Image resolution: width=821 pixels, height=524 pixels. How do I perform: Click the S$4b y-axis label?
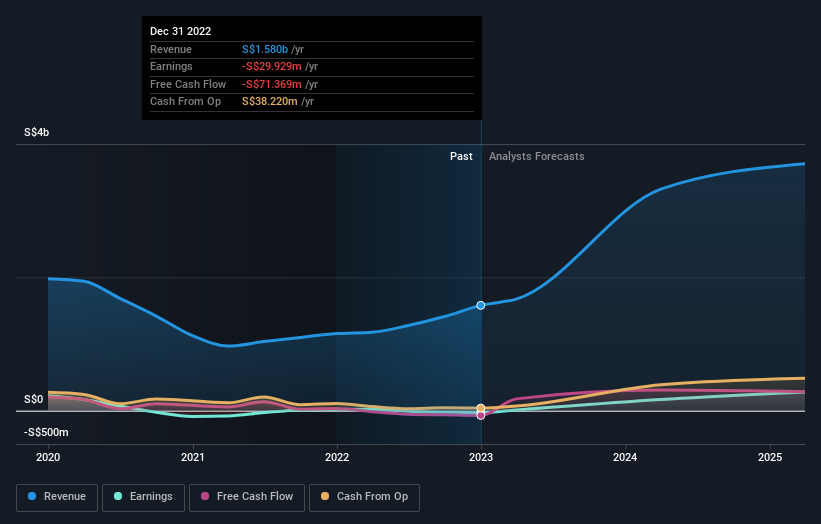point(37,132)
